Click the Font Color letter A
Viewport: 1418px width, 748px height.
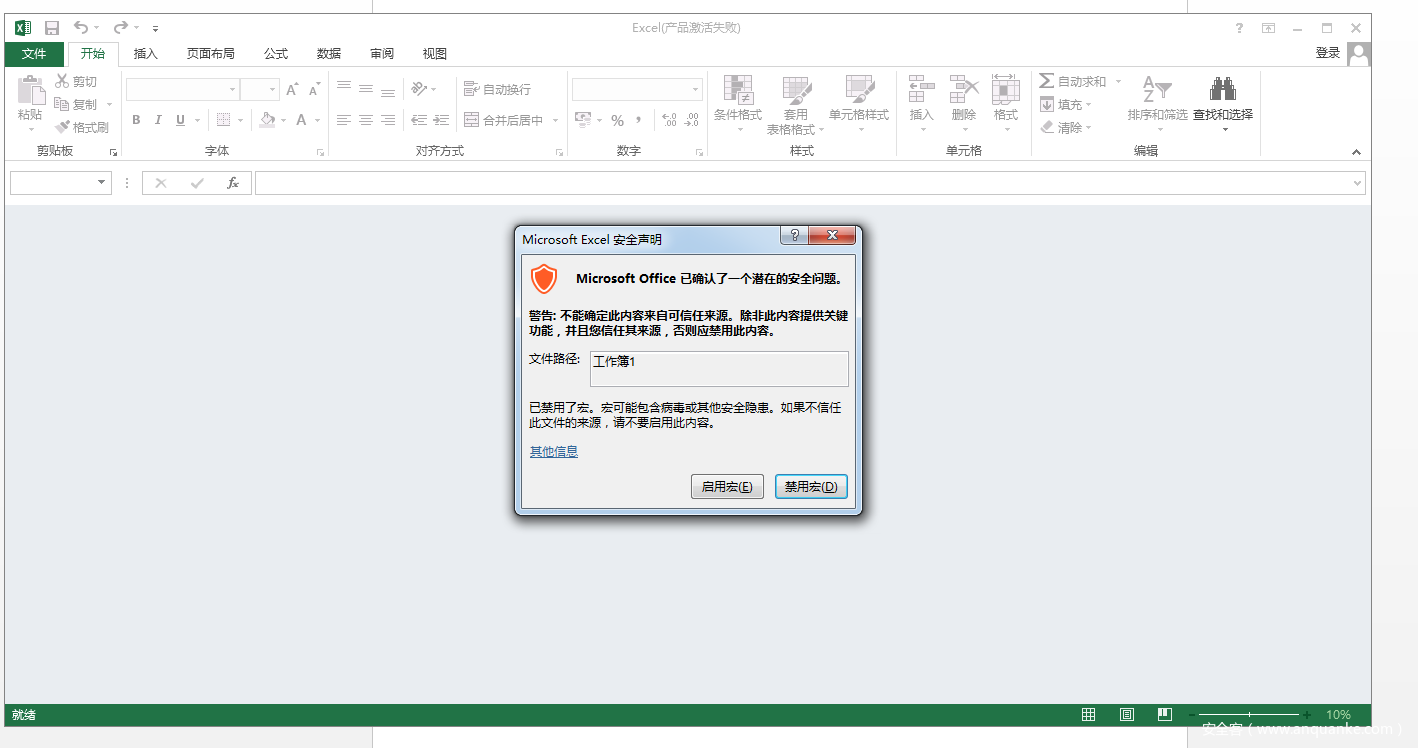[301, 120]
